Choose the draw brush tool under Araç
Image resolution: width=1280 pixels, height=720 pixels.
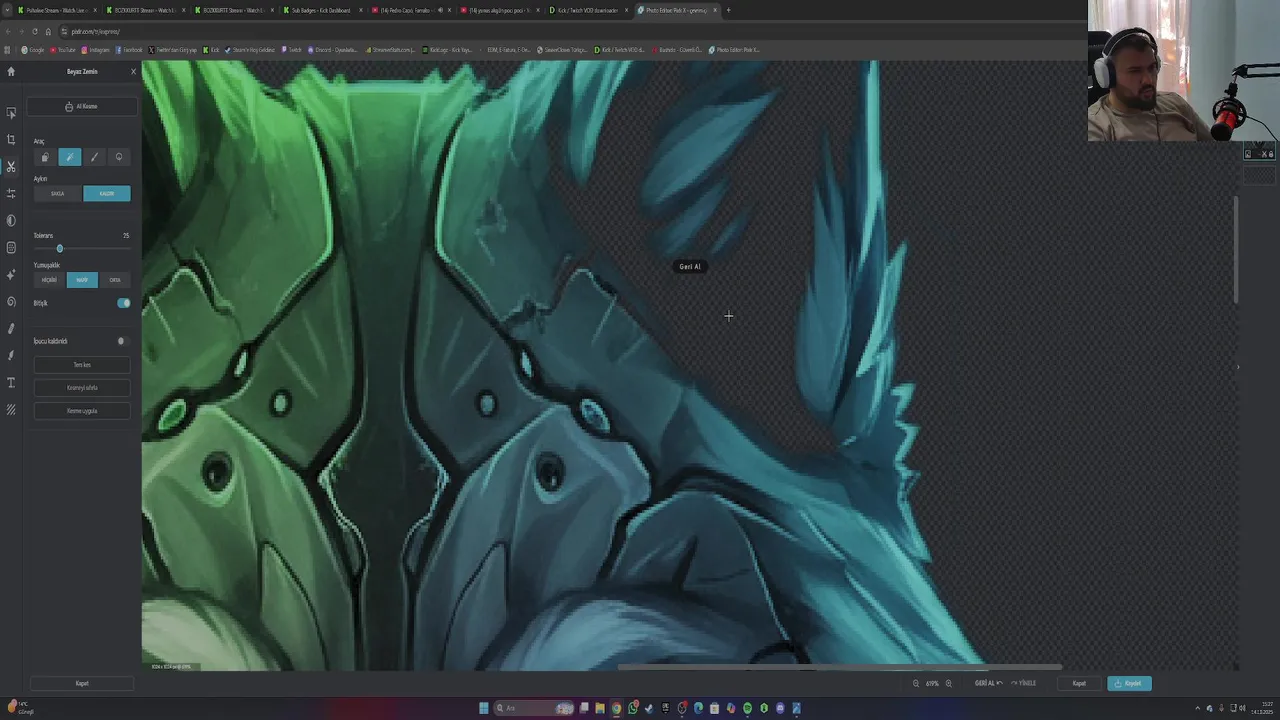(x=94, y=157)
